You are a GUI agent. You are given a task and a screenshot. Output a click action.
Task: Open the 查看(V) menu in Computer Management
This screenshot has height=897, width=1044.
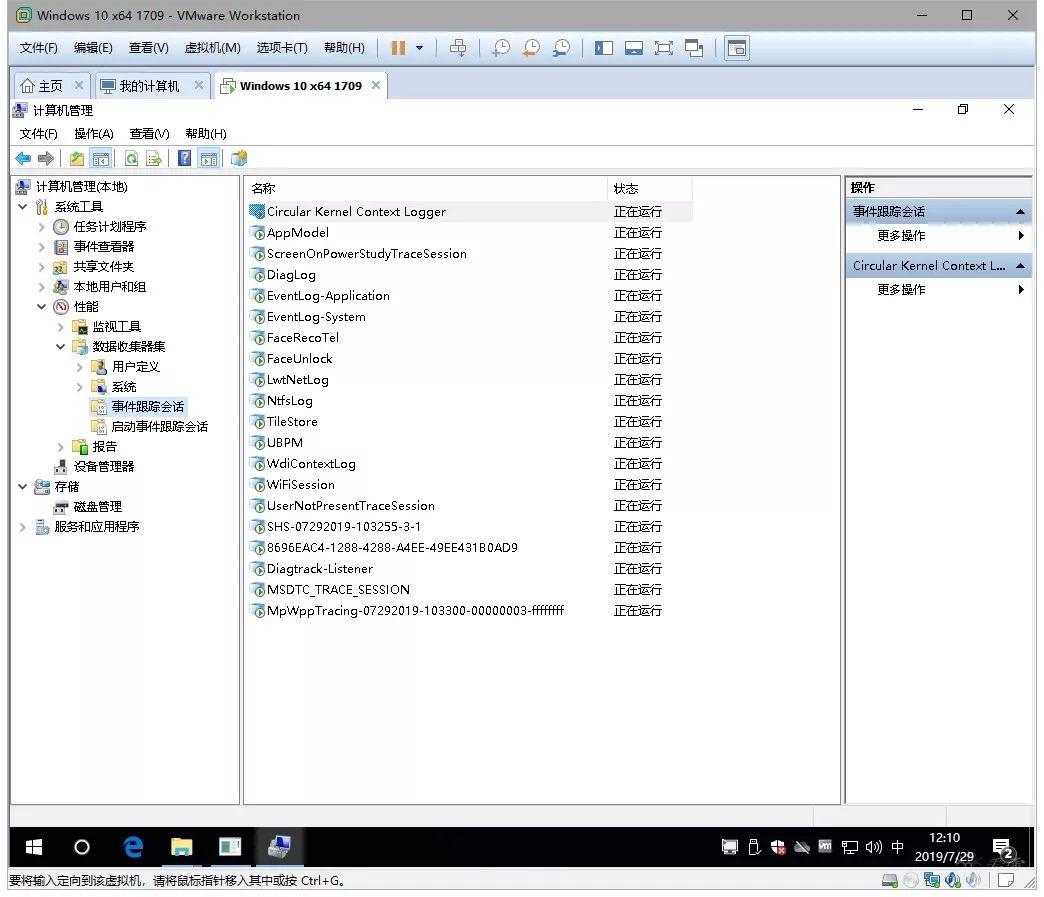[x=148, y=133]
